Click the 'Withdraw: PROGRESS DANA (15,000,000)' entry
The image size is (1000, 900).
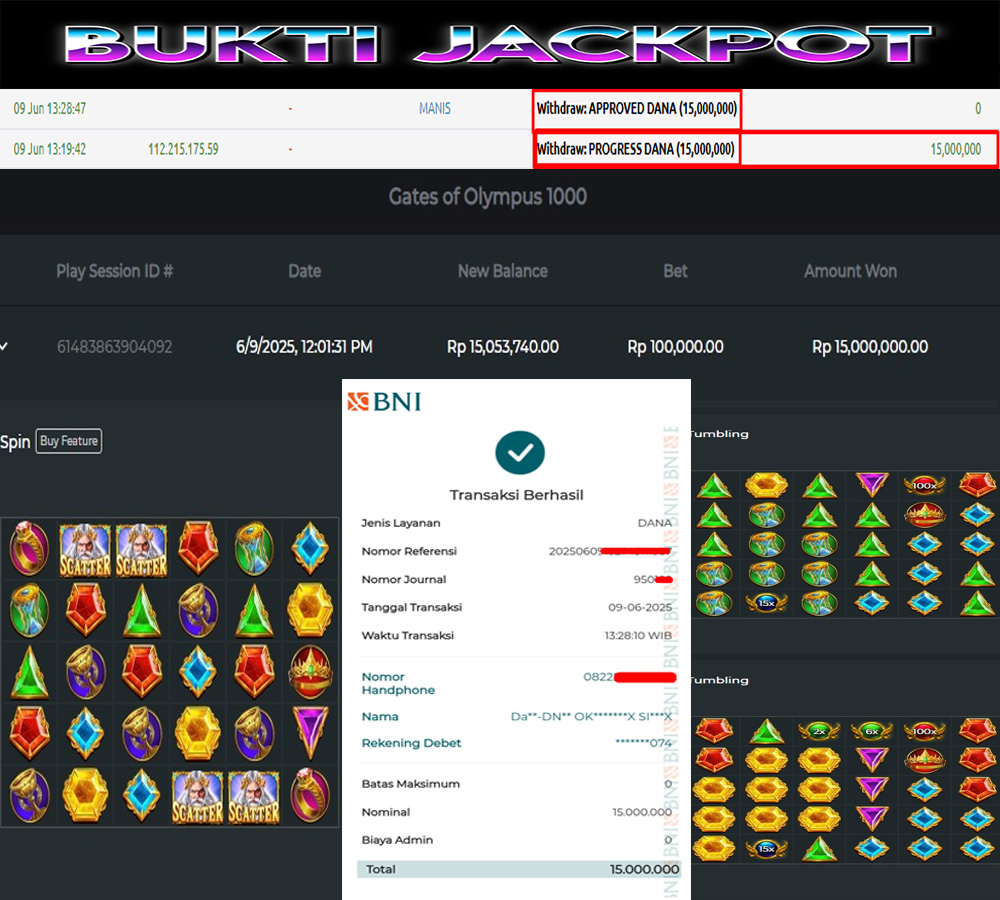pyautogui.click(x=636, y=149)
